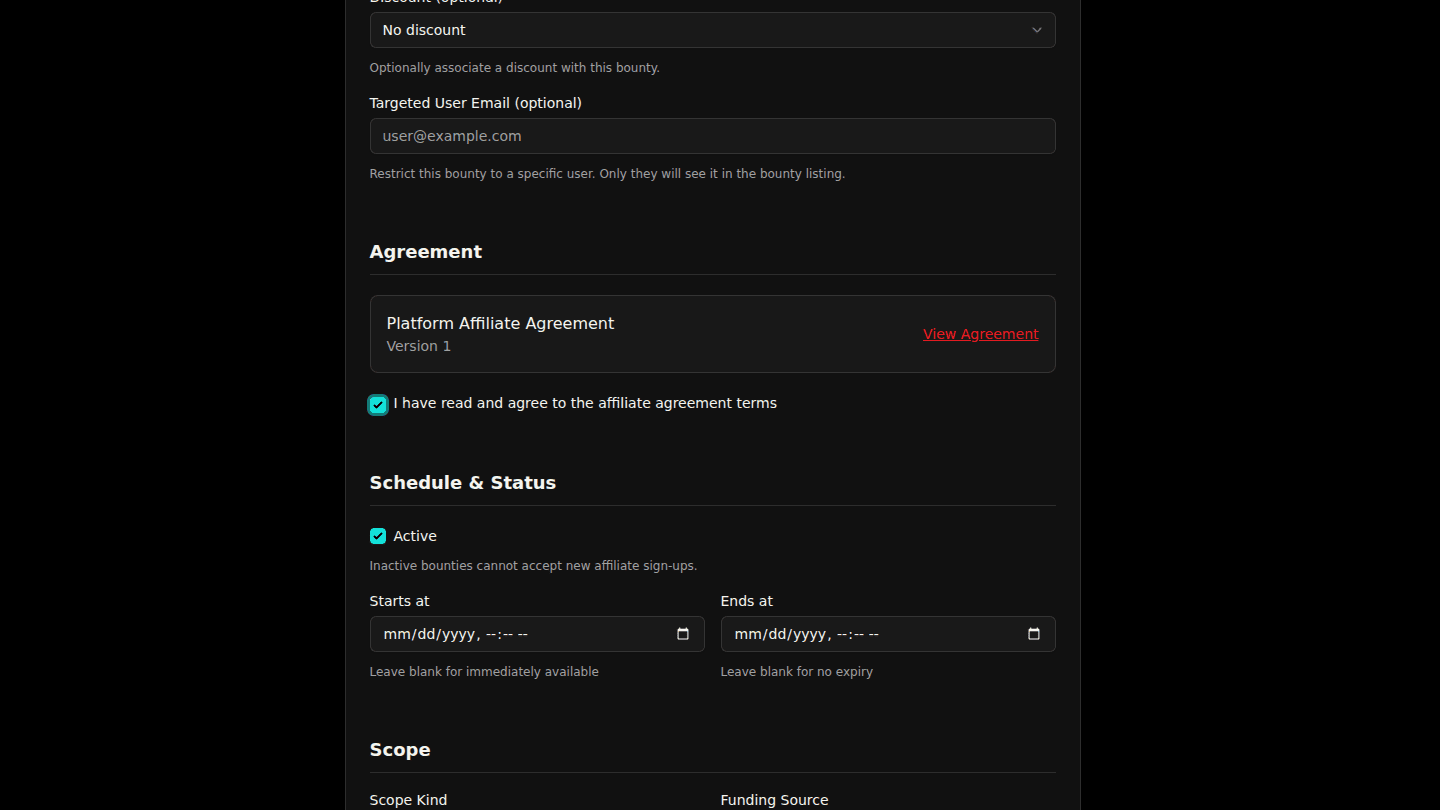The image size is (1440, 810).
Task: Click the Version 1 text
Action: point(418,346)
